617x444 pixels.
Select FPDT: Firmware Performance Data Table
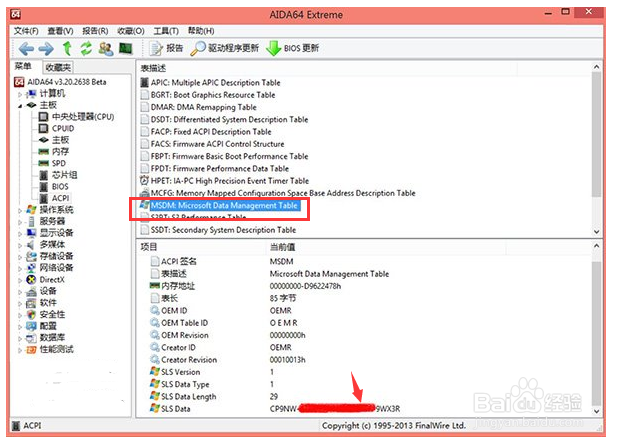click(x=214, y=168)
